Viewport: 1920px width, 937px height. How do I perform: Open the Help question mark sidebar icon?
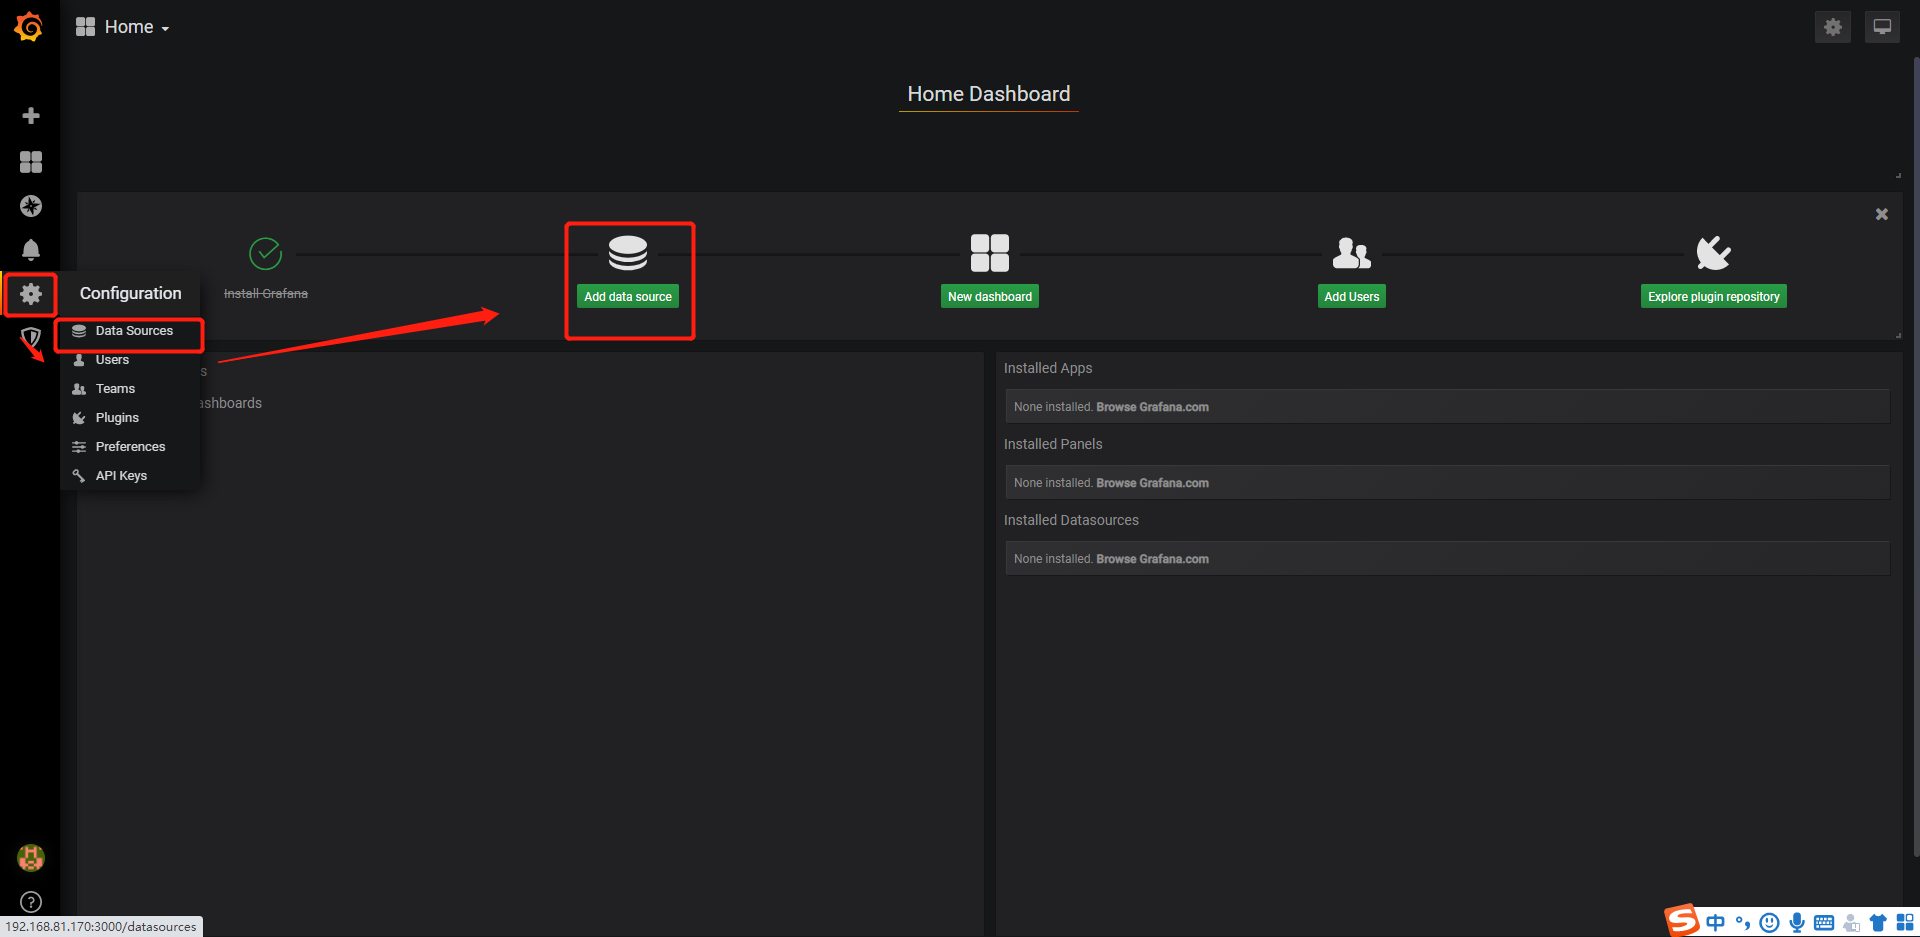[x=31, y=902]
